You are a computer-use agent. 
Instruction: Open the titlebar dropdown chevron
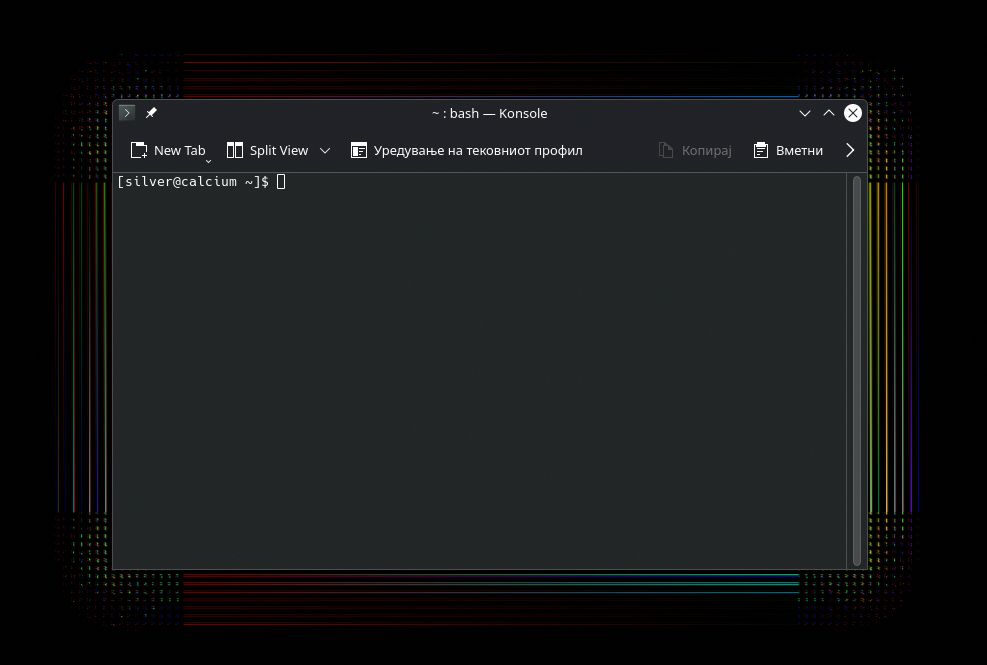pyautogui.click(x=805, y=113)
